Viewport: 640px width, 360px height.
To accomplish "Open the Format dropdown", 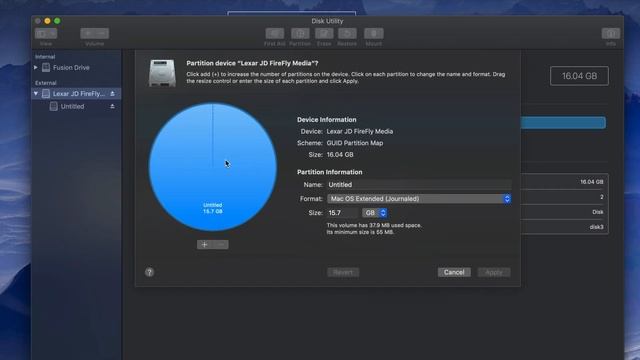I will pos(419,199).
